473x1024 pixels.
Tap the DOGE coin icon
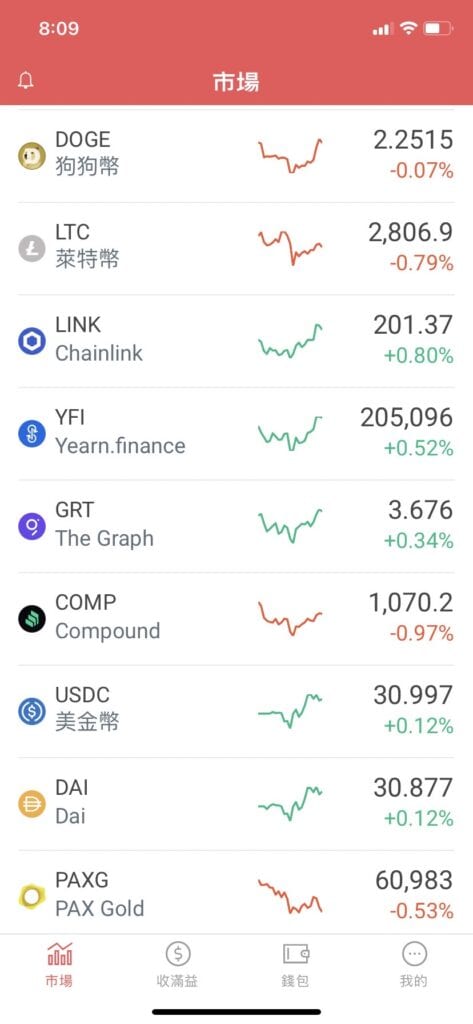[31, 155]
